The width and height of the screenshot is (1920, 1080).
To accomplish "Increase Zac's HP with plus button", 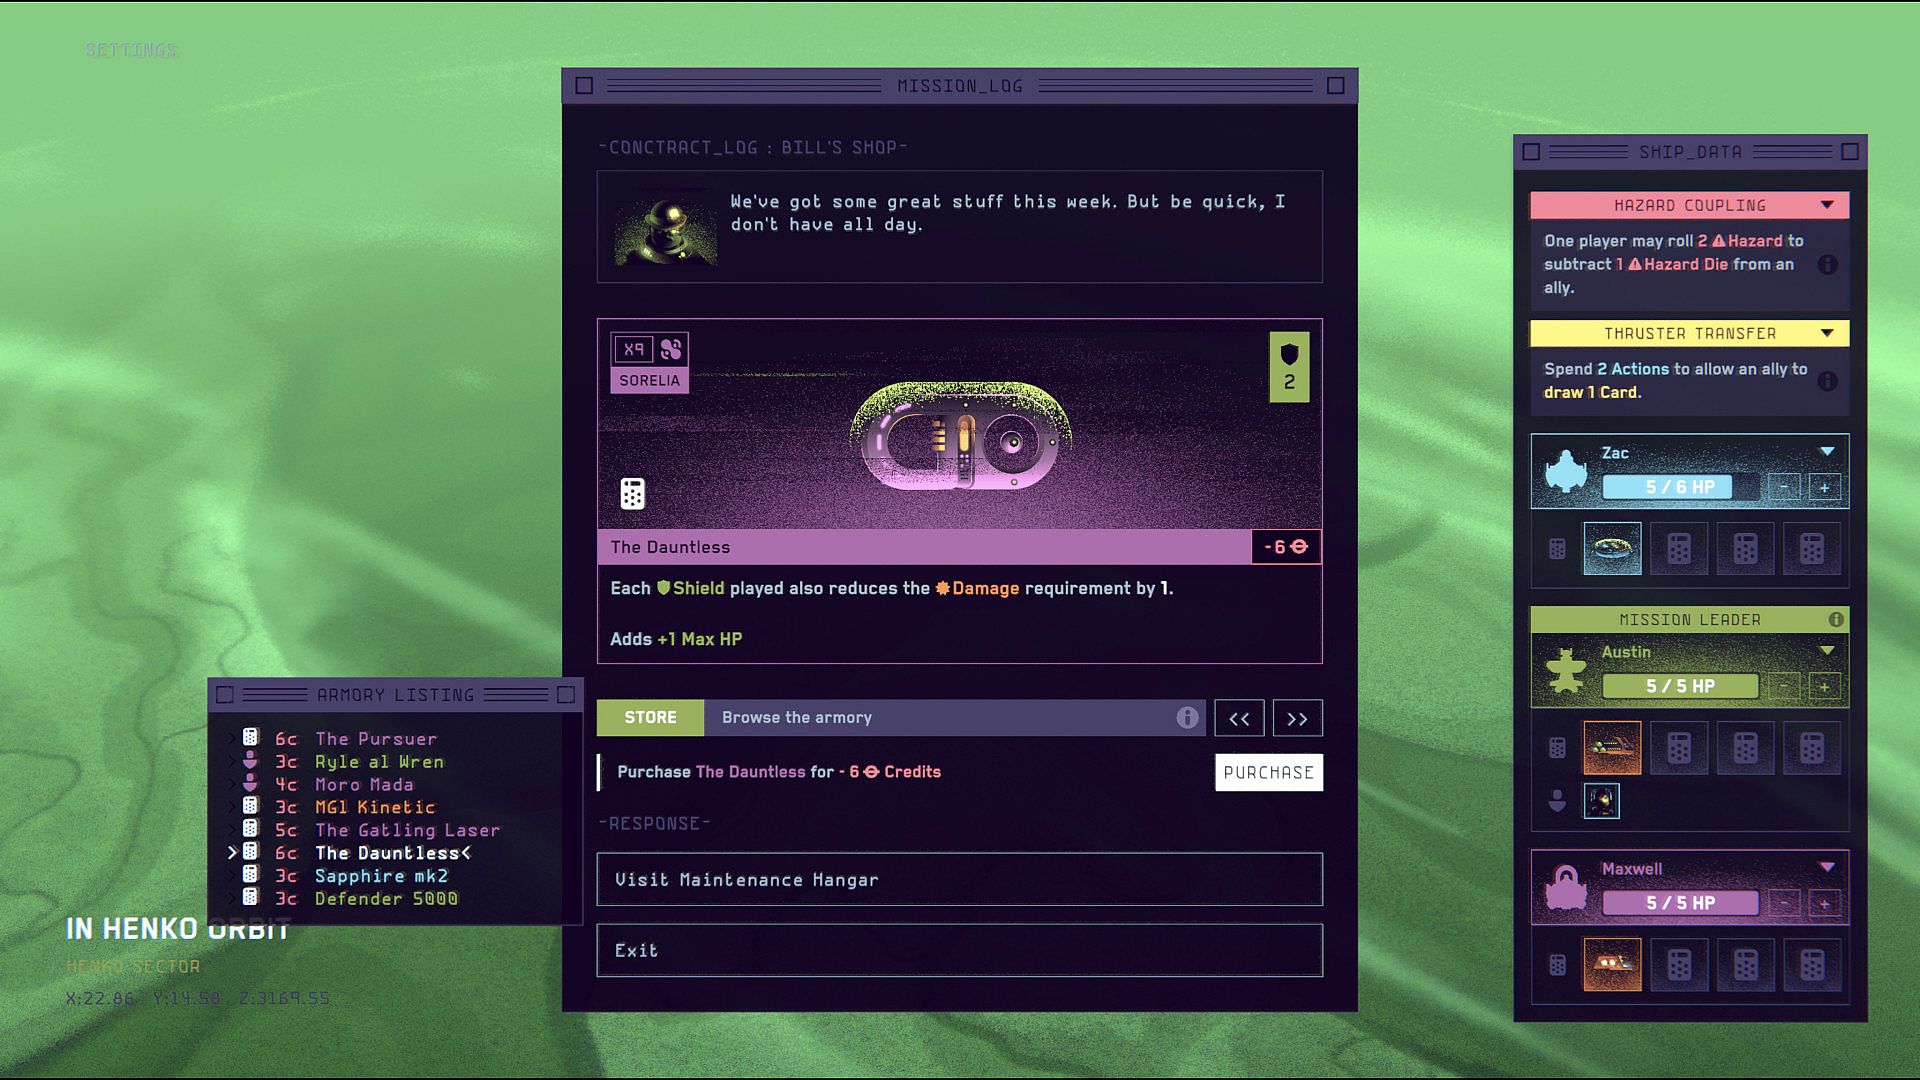I will tap(1824, 488).
